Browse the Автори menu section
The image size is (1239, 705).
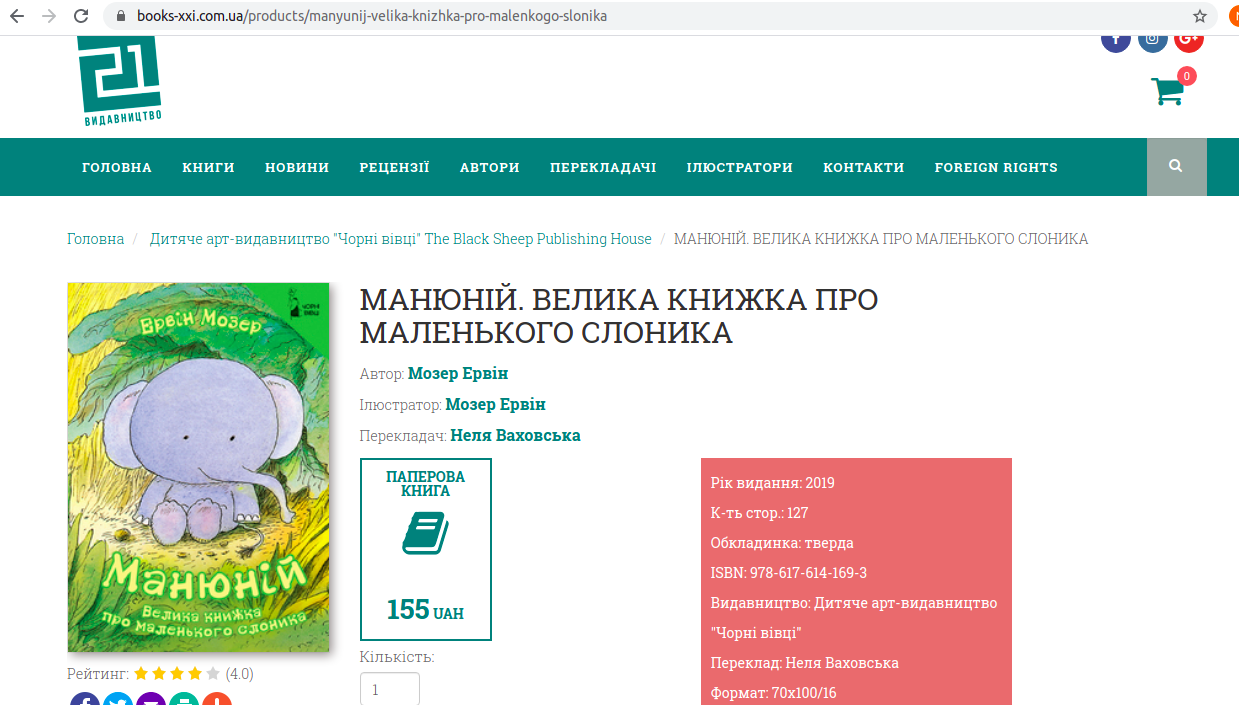(x=490, y=167)
